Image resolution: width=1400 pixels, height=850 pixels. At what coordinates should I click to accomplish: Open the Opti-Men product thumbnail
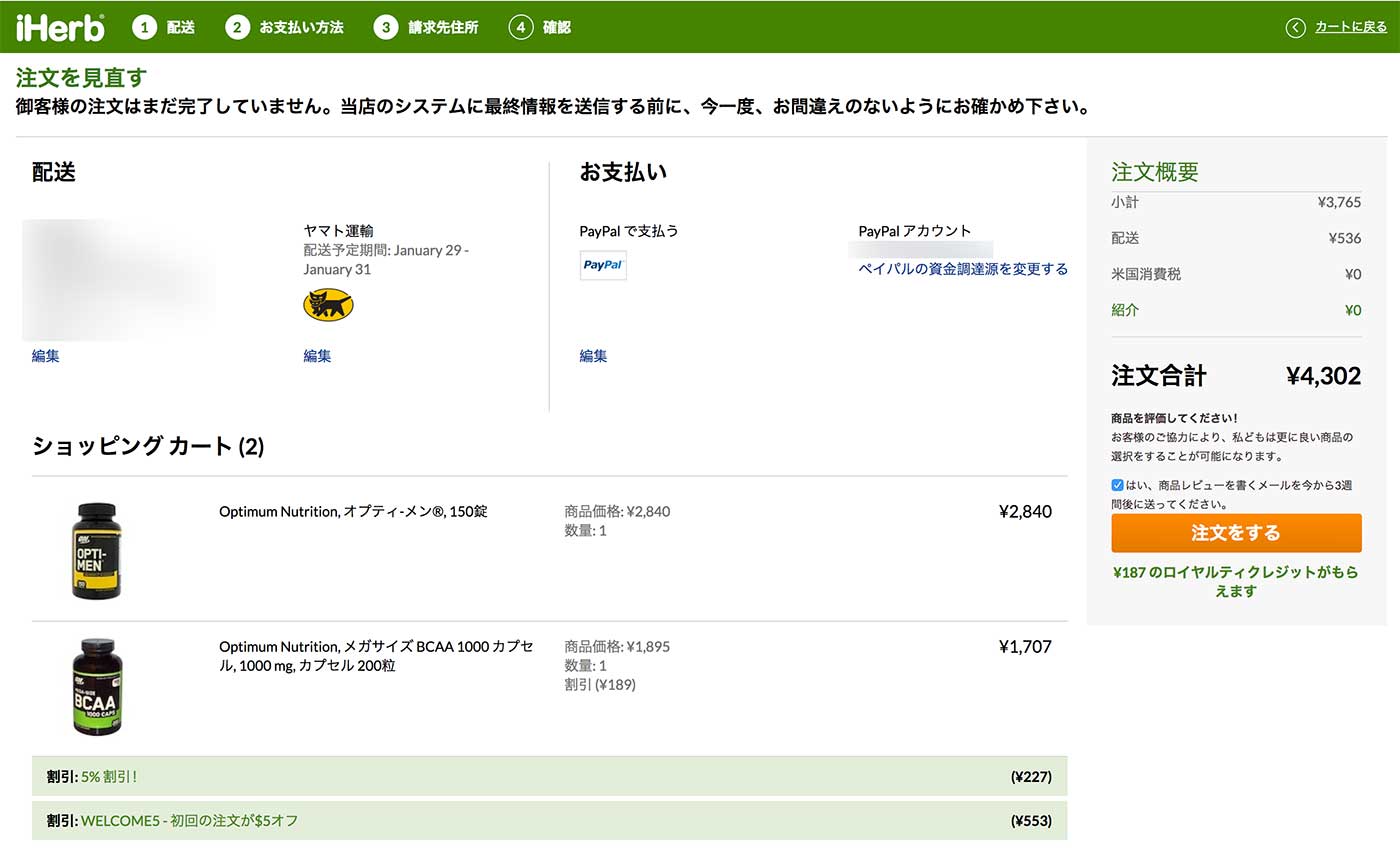coord(96,551)
